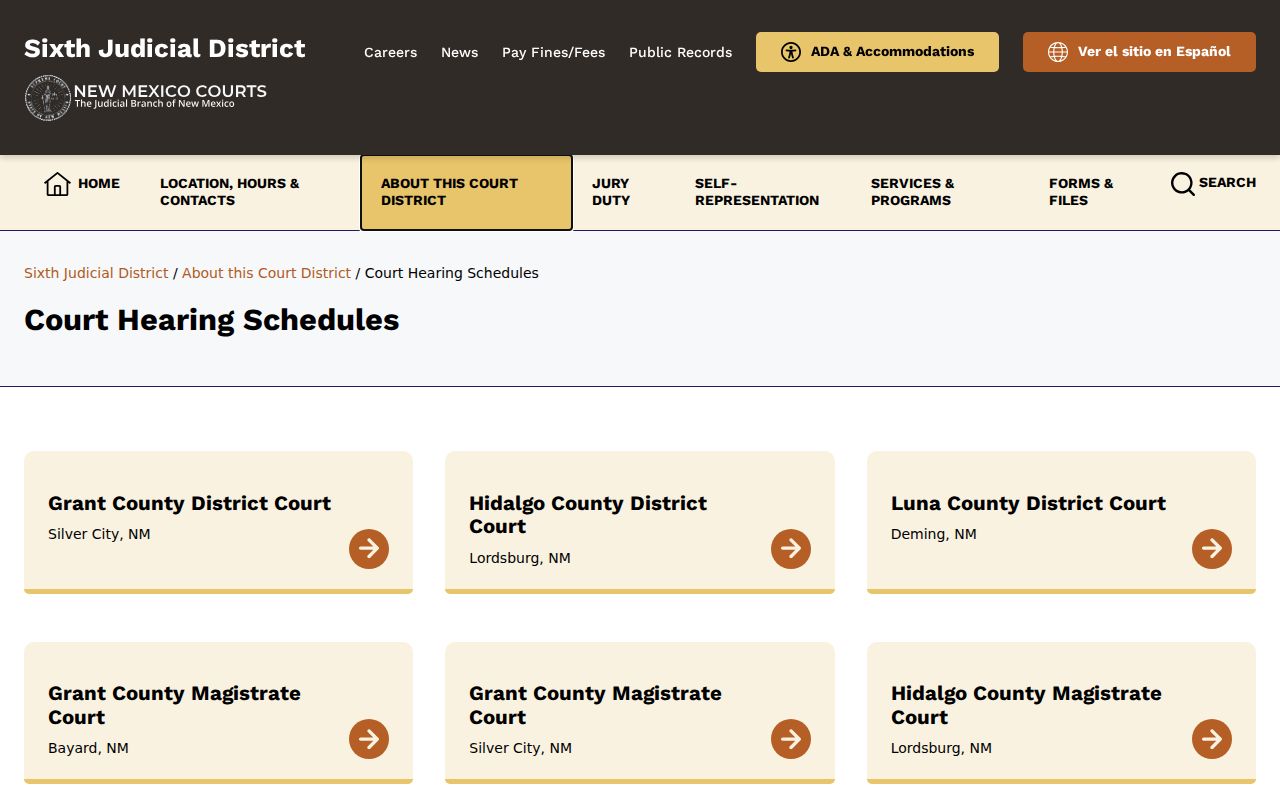The width and height of the screenshot is (1280, 800).
Task: Click the magnifying glass search icon
Action: point(1182,184)
